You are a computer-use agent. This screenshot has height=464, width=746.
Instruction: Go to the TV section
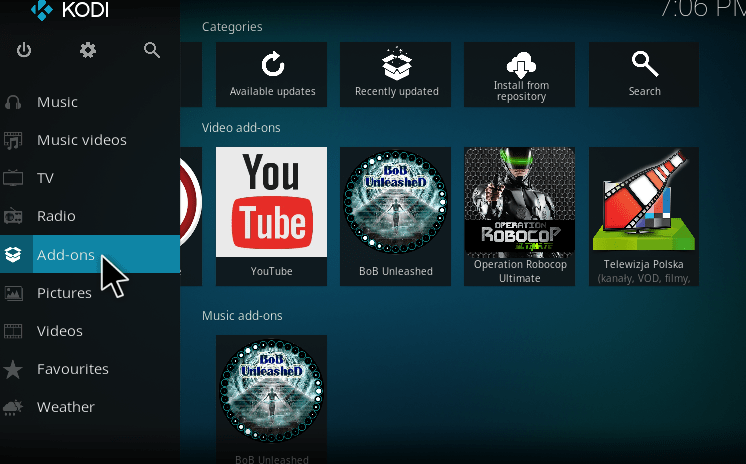(45, 178)
